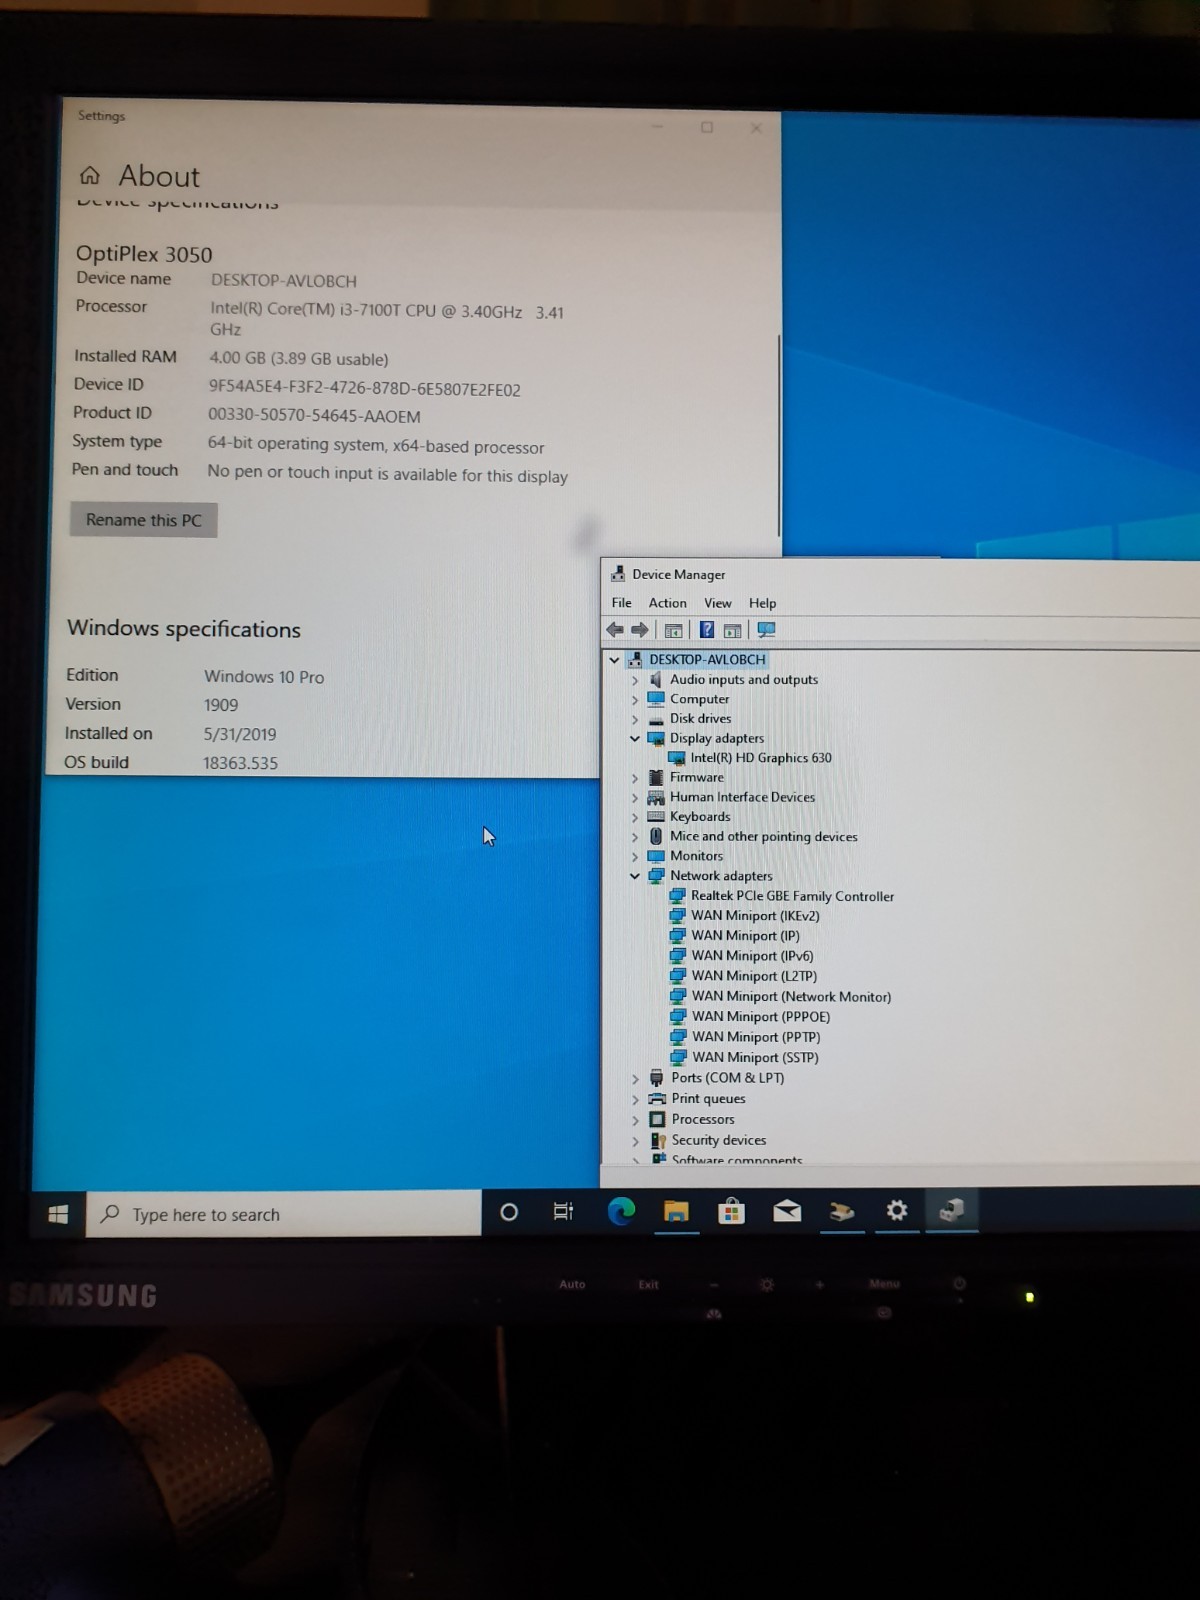The height and width of the screenshot is (1600, 1200).
Task: Click Settings Home icon beside About
Action: [x=90, y=176]
